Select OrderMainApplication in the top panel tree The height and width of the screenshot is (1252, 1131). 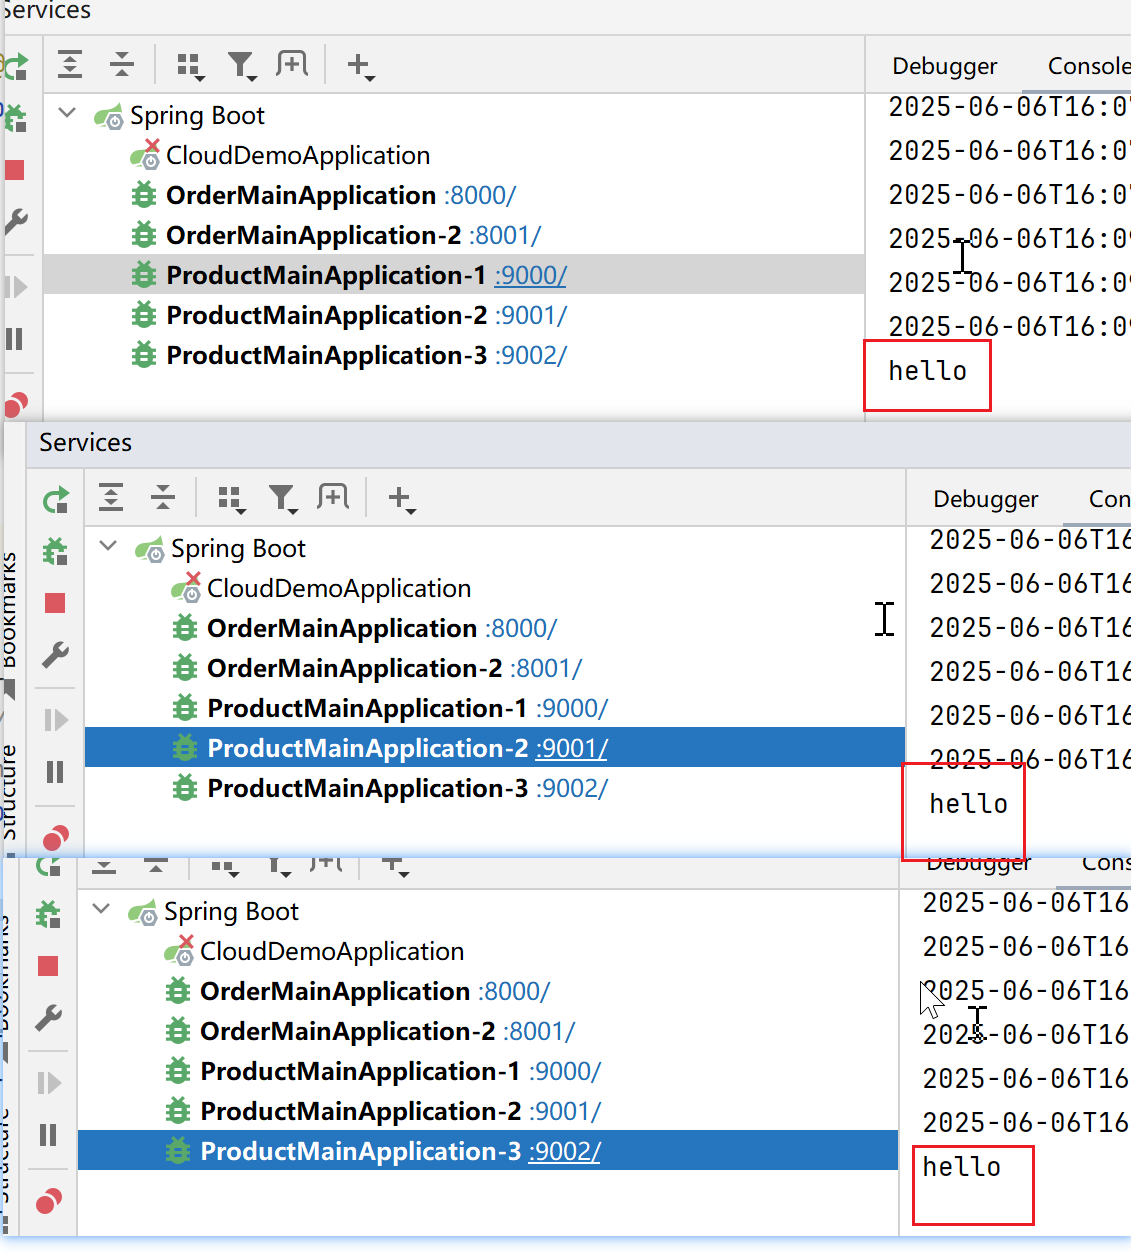point(301,195)
